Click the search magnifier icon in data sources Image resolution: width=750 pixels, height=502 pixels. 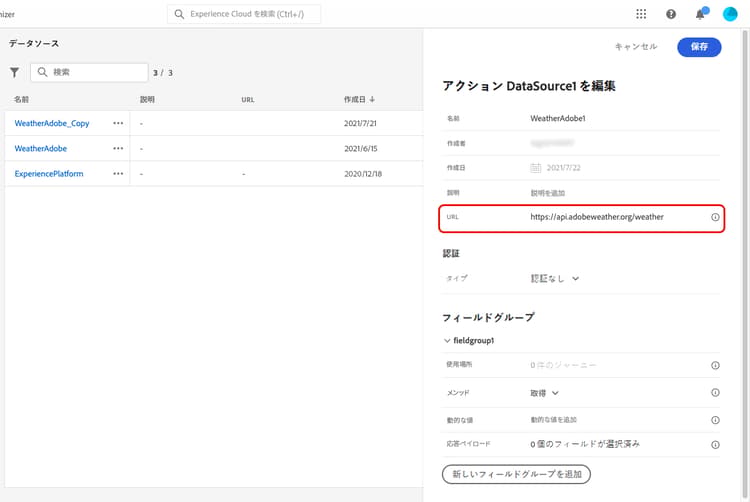[x=43, y=72]
